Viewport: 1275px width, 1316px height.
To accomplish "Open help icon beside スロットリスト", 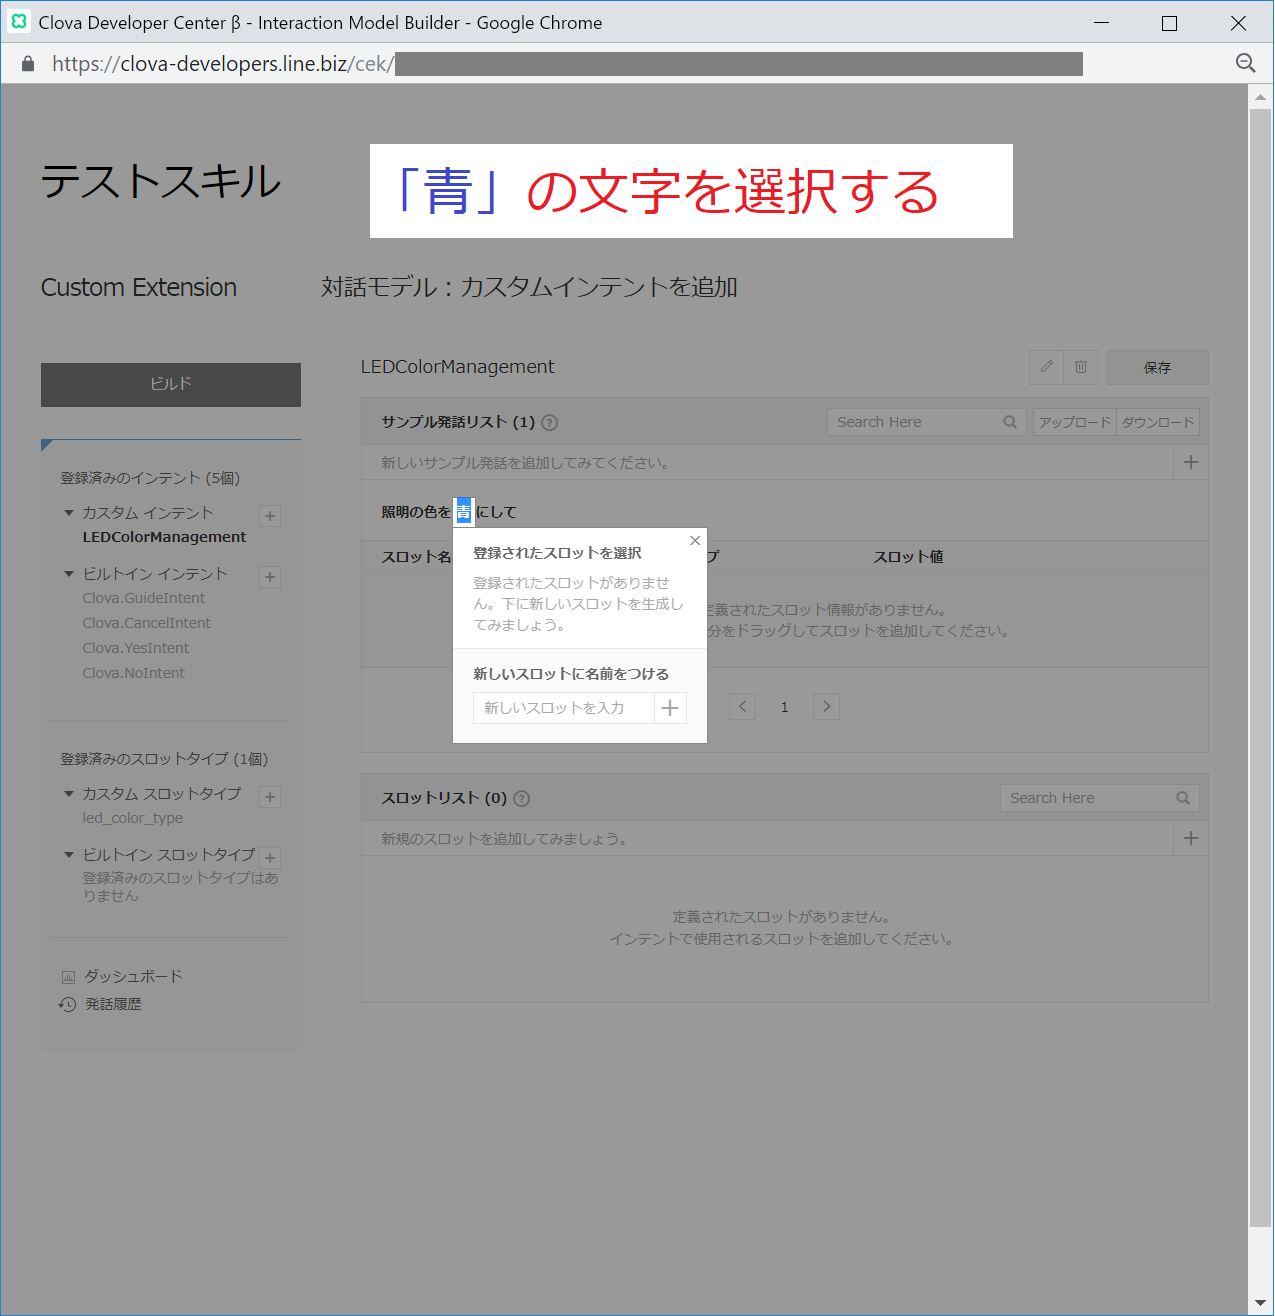I will click(521, 799).
